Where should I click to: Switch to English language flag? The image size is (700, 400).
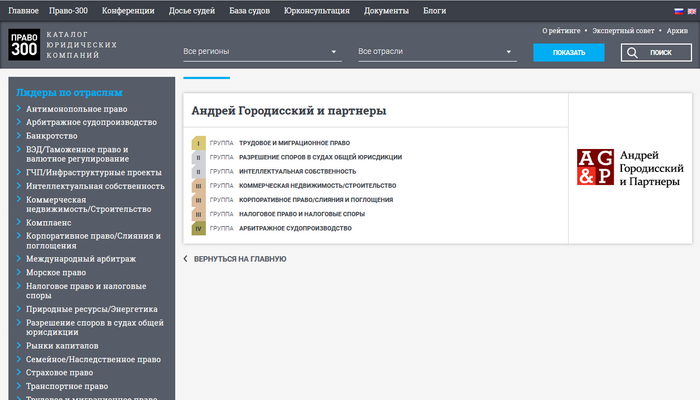pos(692,11)
